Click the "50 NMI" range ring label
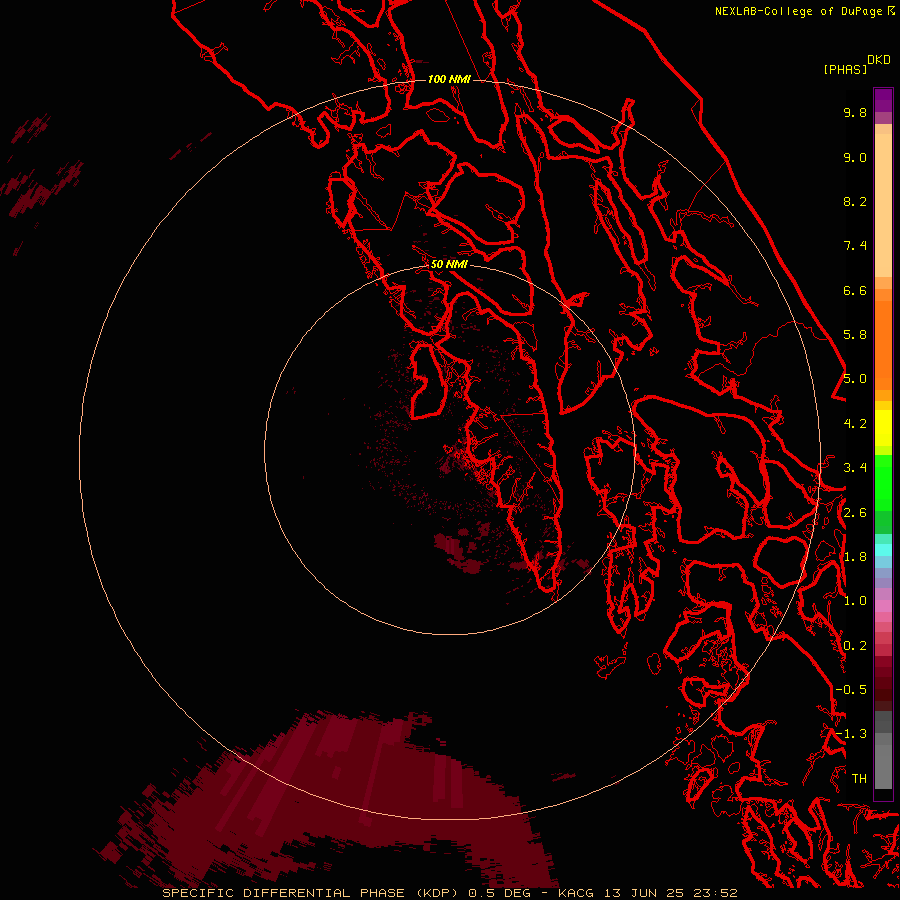This screenshot has width=900, height=900. click(449, 264)
